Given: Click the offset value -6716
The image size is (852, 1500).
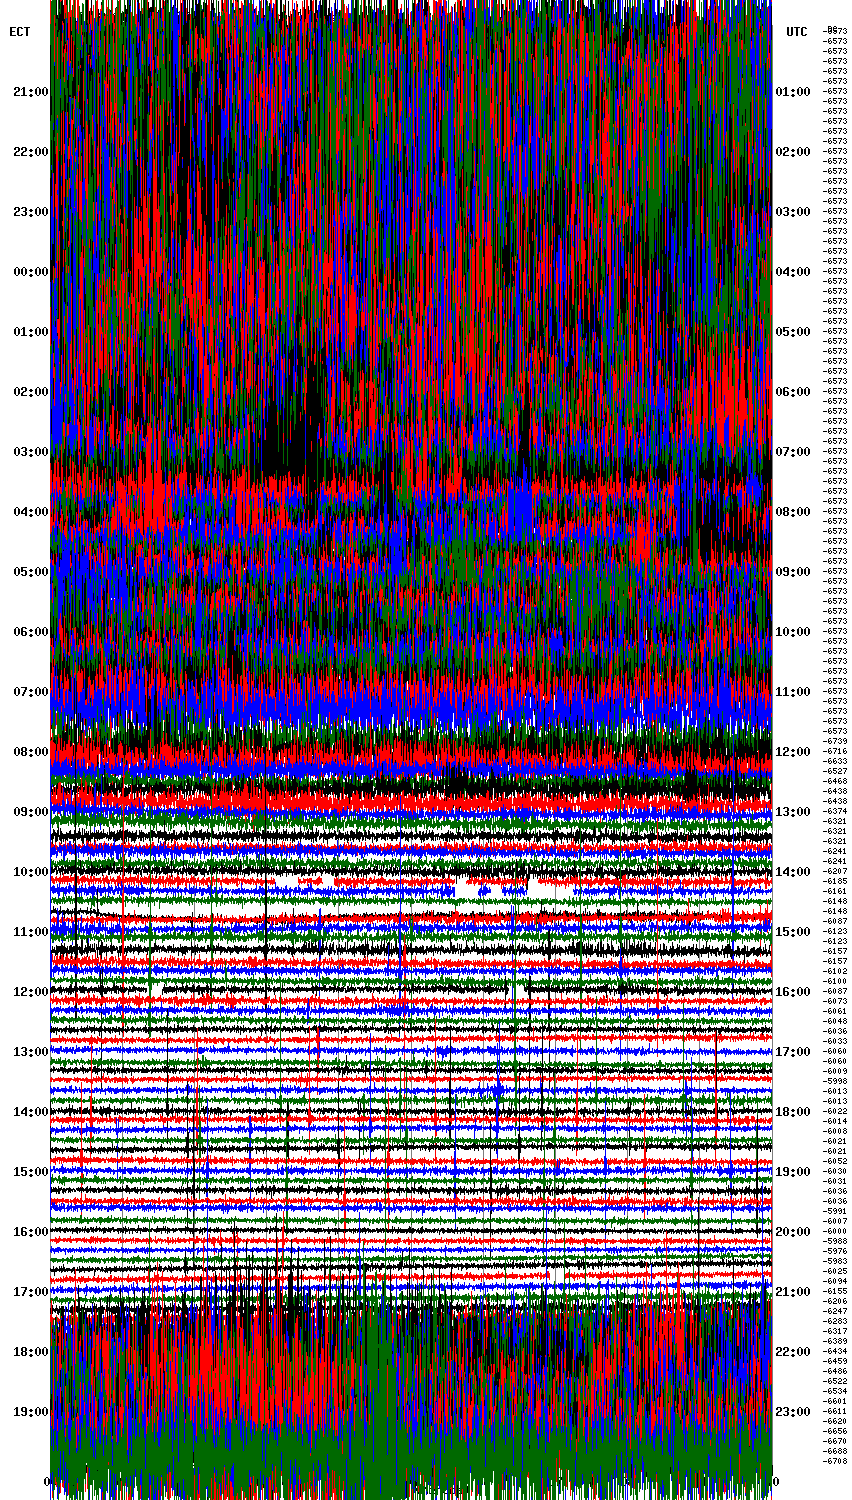Looking at the screenshot, I should (835, 751).
